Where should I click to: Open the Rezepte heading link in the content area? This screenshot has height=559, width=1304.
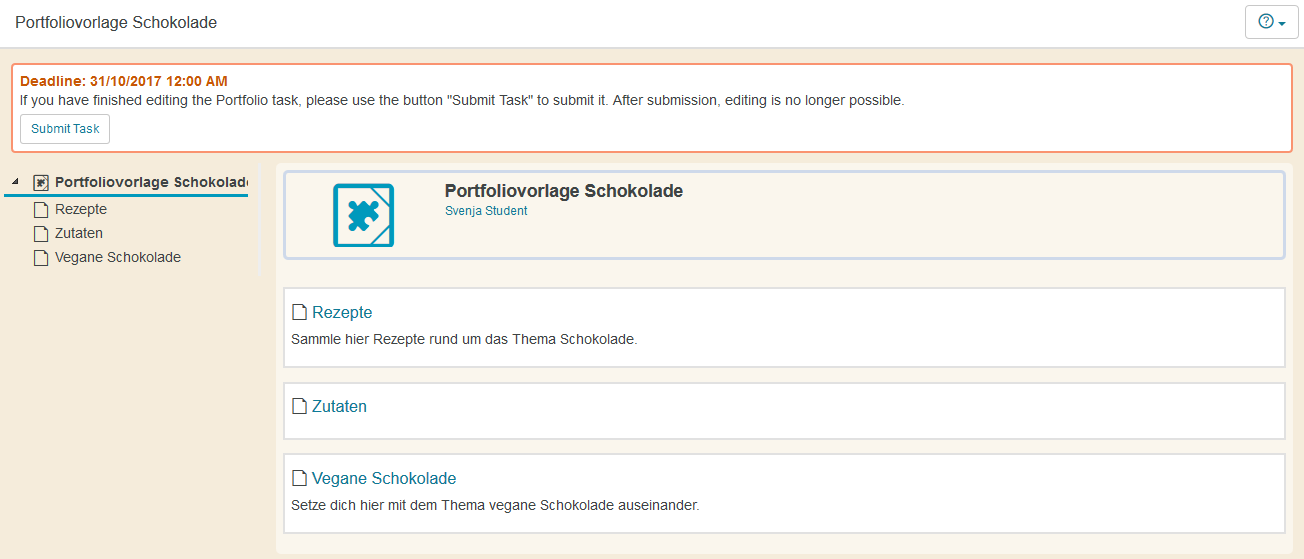[x=342, y=313]
